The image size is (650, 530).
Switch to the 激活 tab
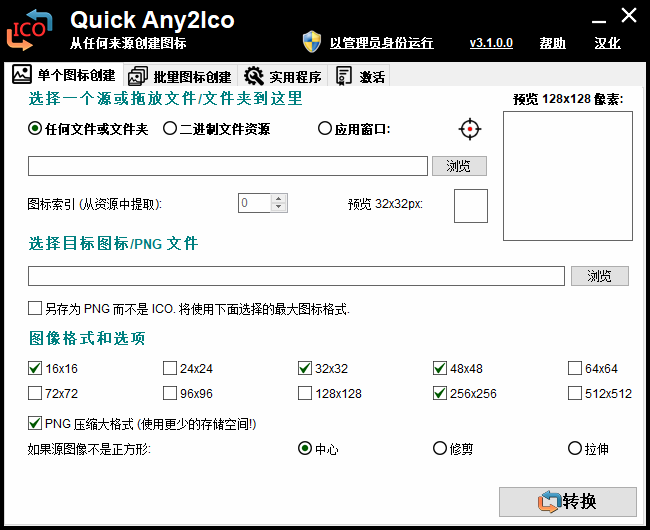[359, 77]
